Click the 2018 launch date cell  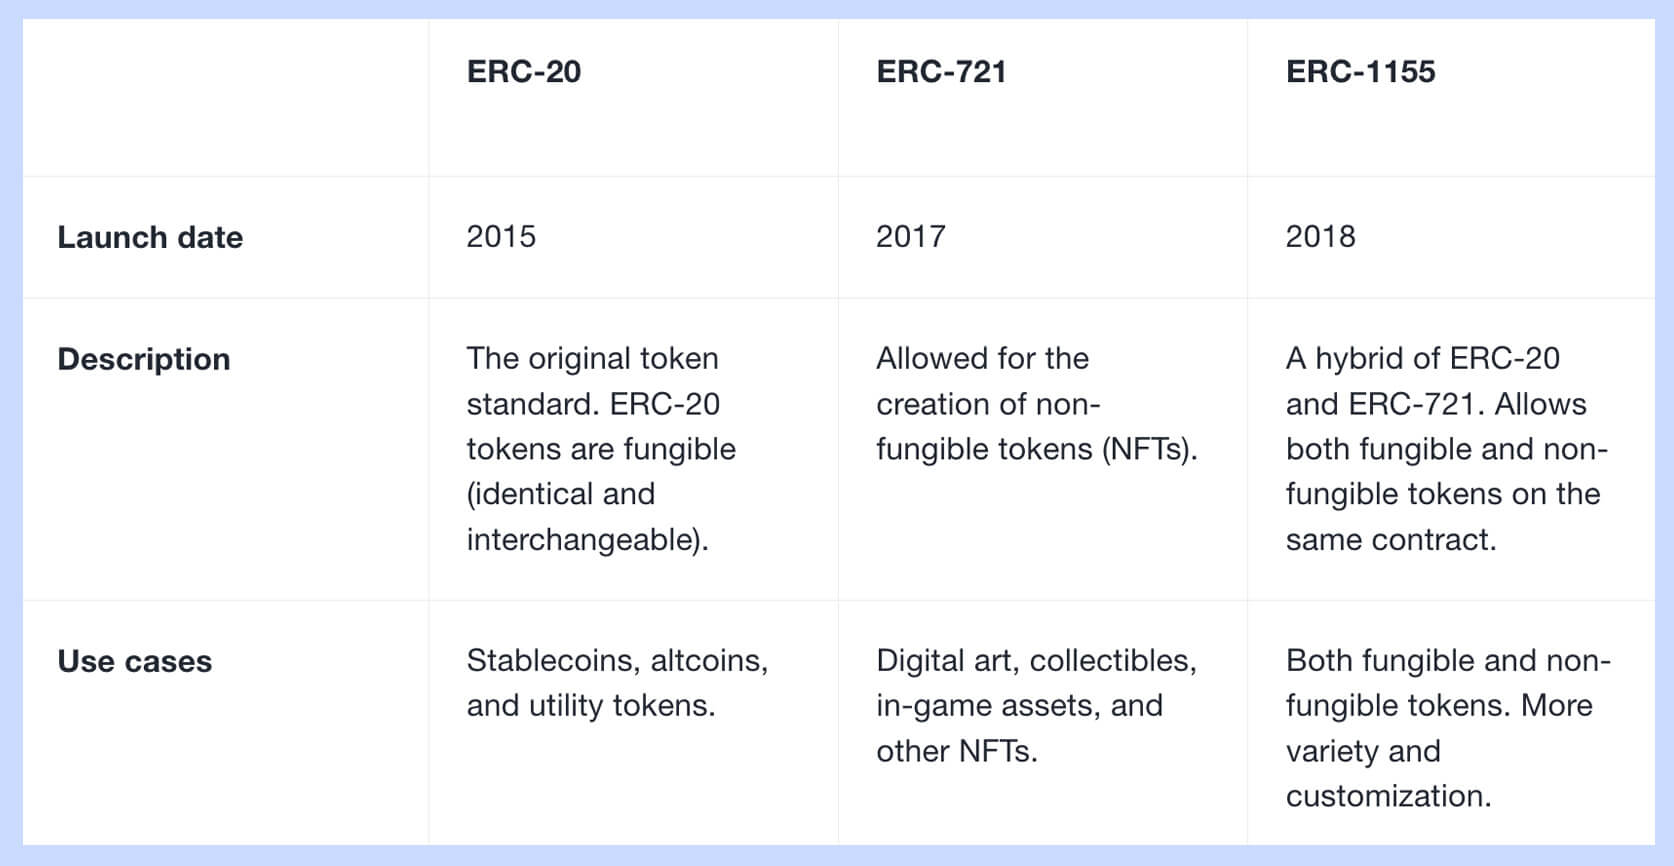pos(1320,237)
